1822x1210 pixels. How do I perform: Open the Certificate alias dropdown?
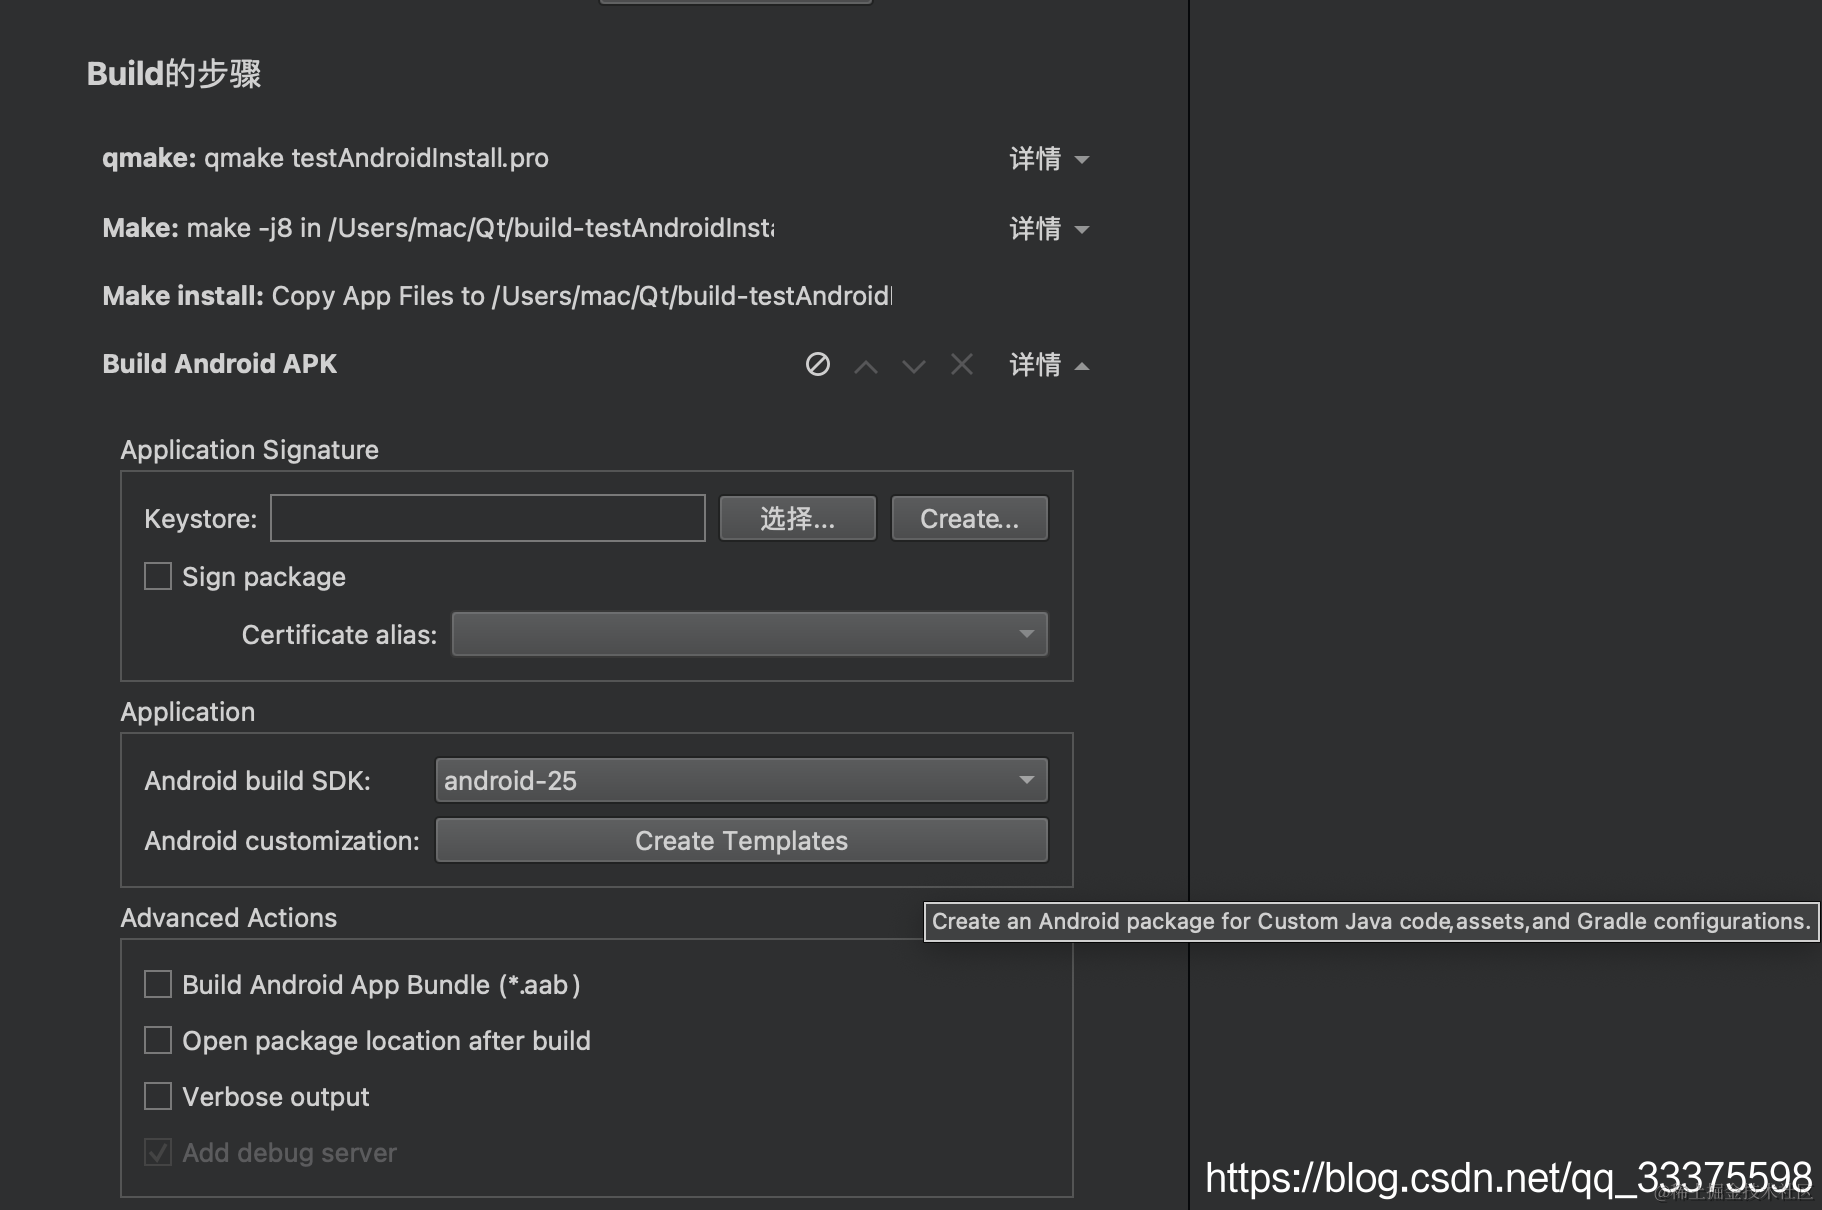(x=750, y=634)
